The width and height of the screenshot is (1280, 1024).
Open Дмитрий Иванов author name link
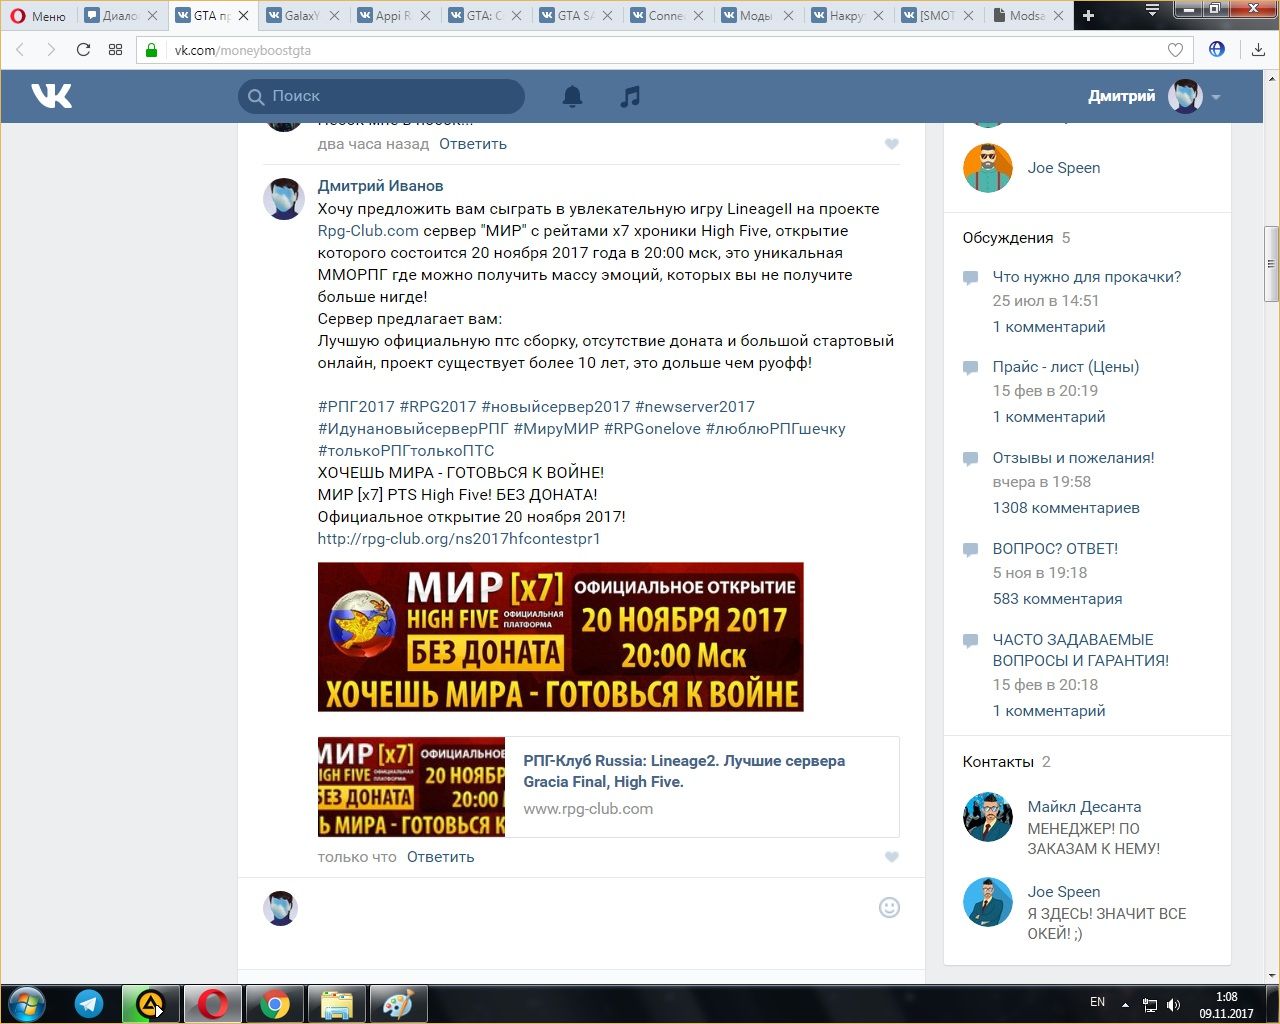point(380,186)
